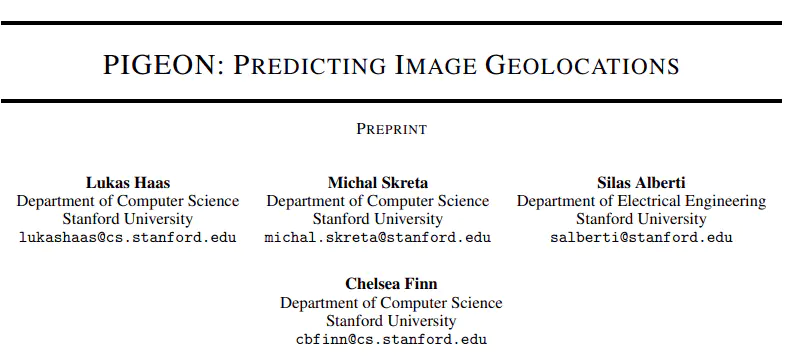Click Stanford University under Silas Alberti
The width and height of the screenshot is (798, 363).
tap(641, 219)
